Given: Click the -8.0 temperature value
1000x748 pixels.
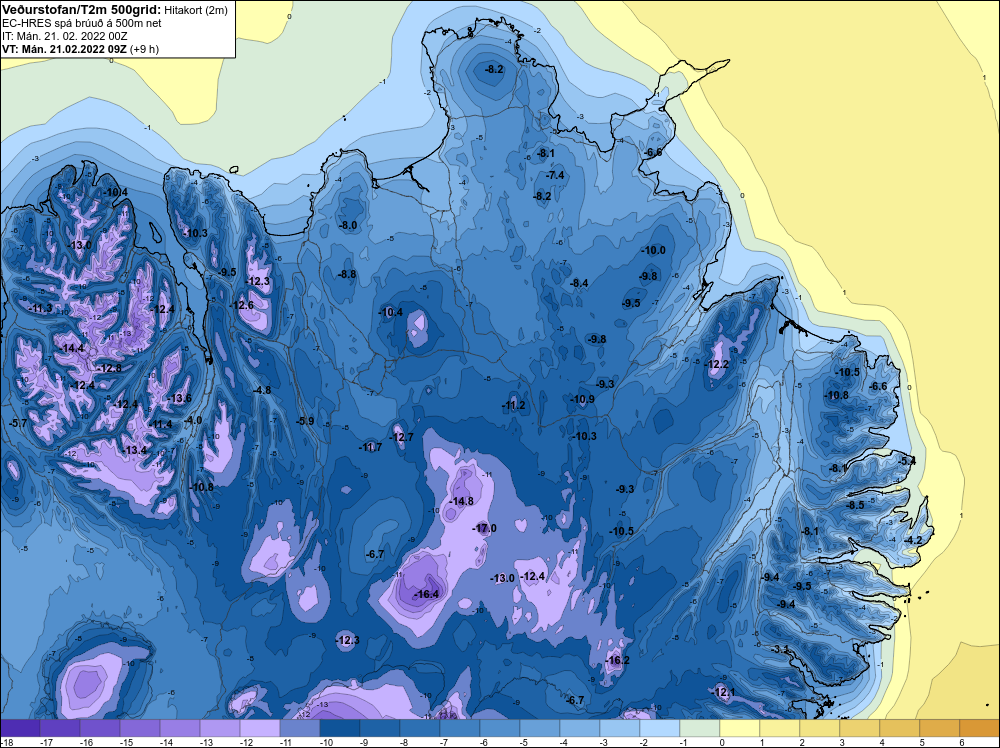Looking at the screenshot, I should (348, 225).
